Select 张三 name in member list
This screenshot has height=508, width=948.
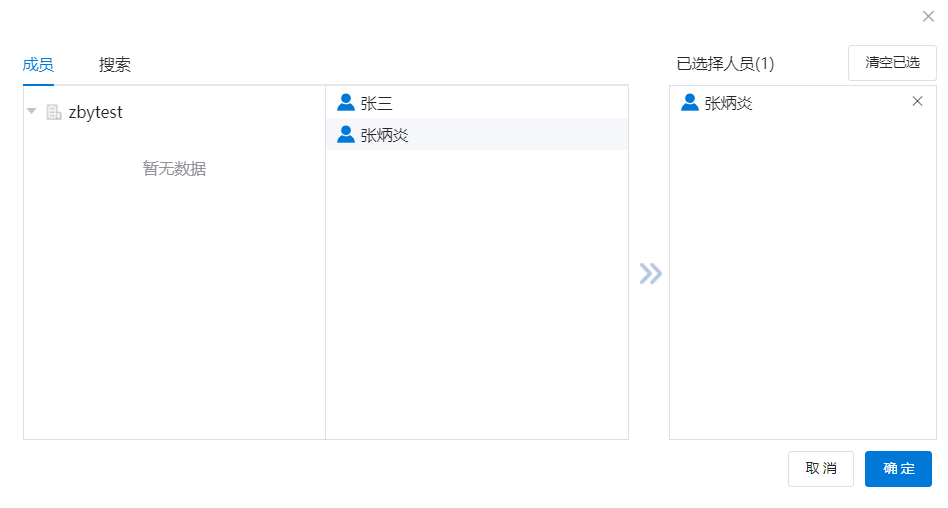click(x=377, y=102)
